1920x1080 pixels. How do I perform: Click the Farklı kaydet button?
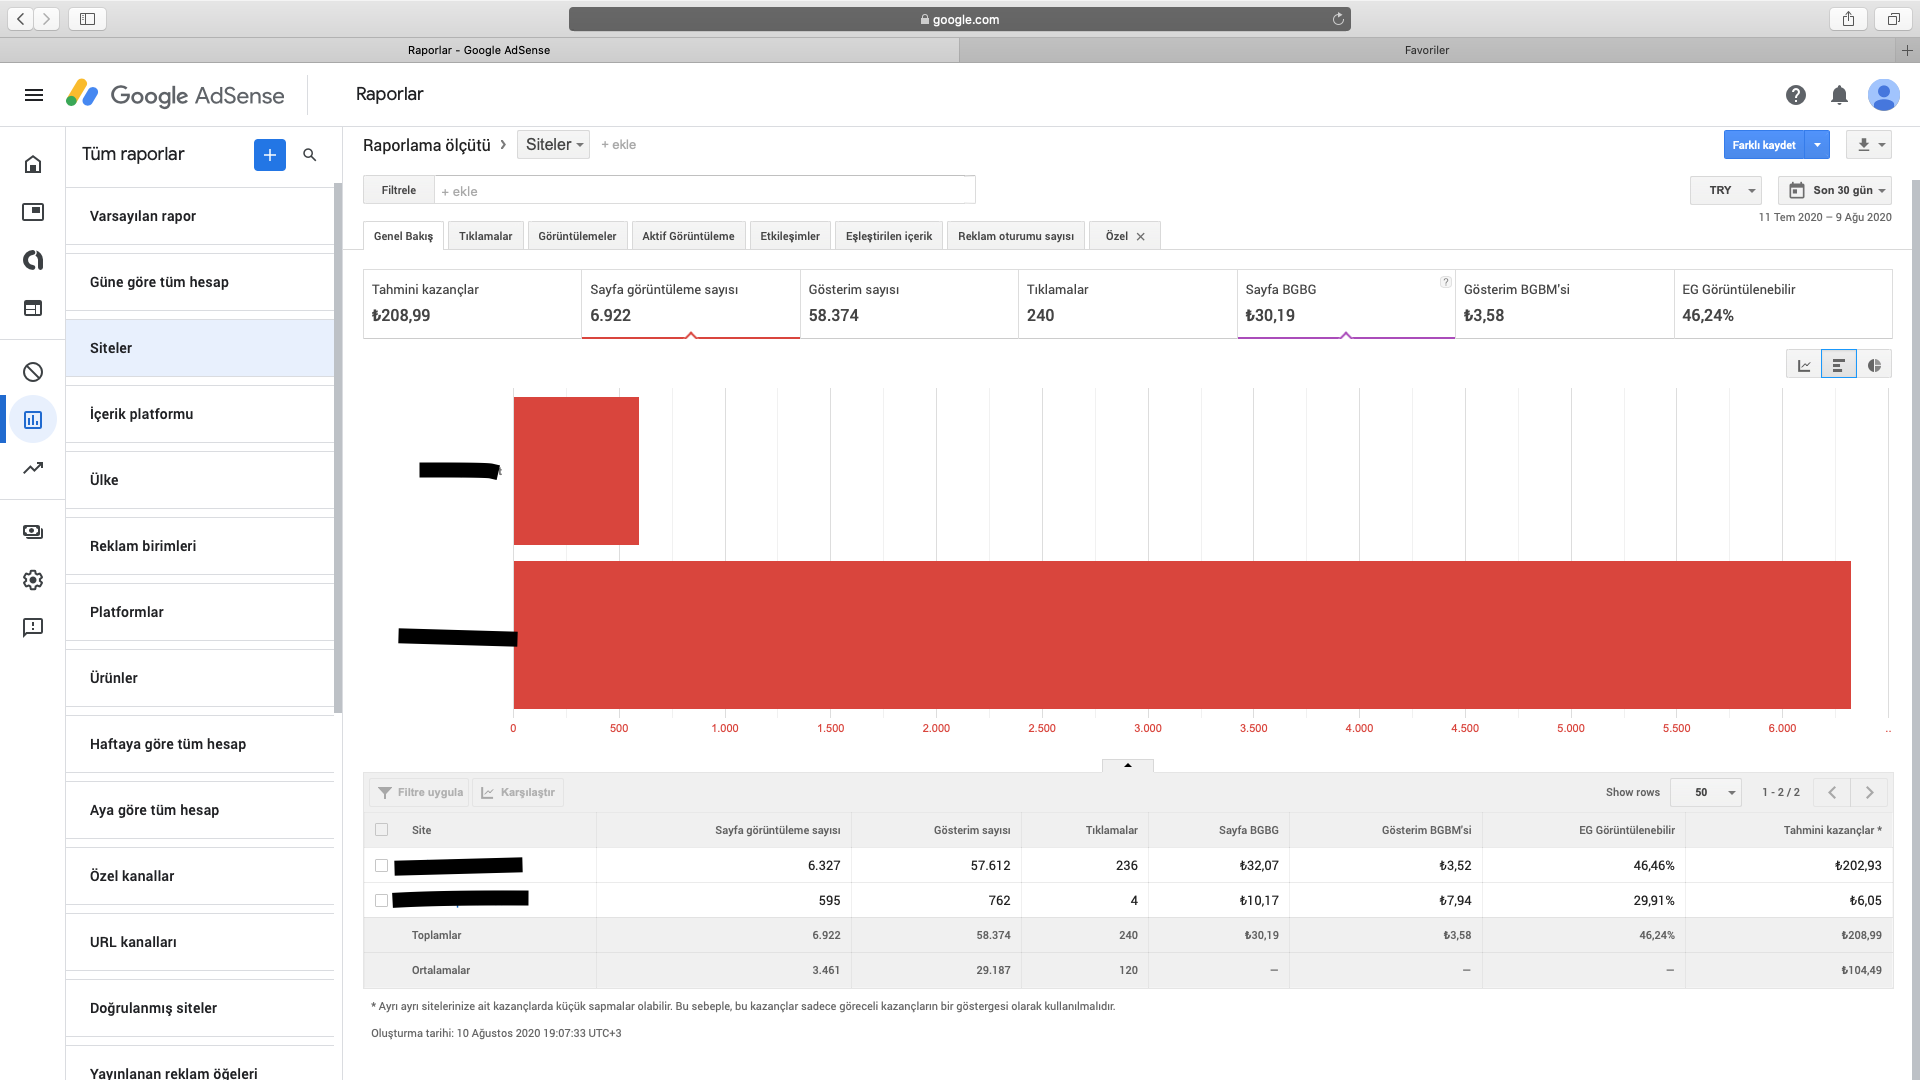click(x=1764, y=145)
